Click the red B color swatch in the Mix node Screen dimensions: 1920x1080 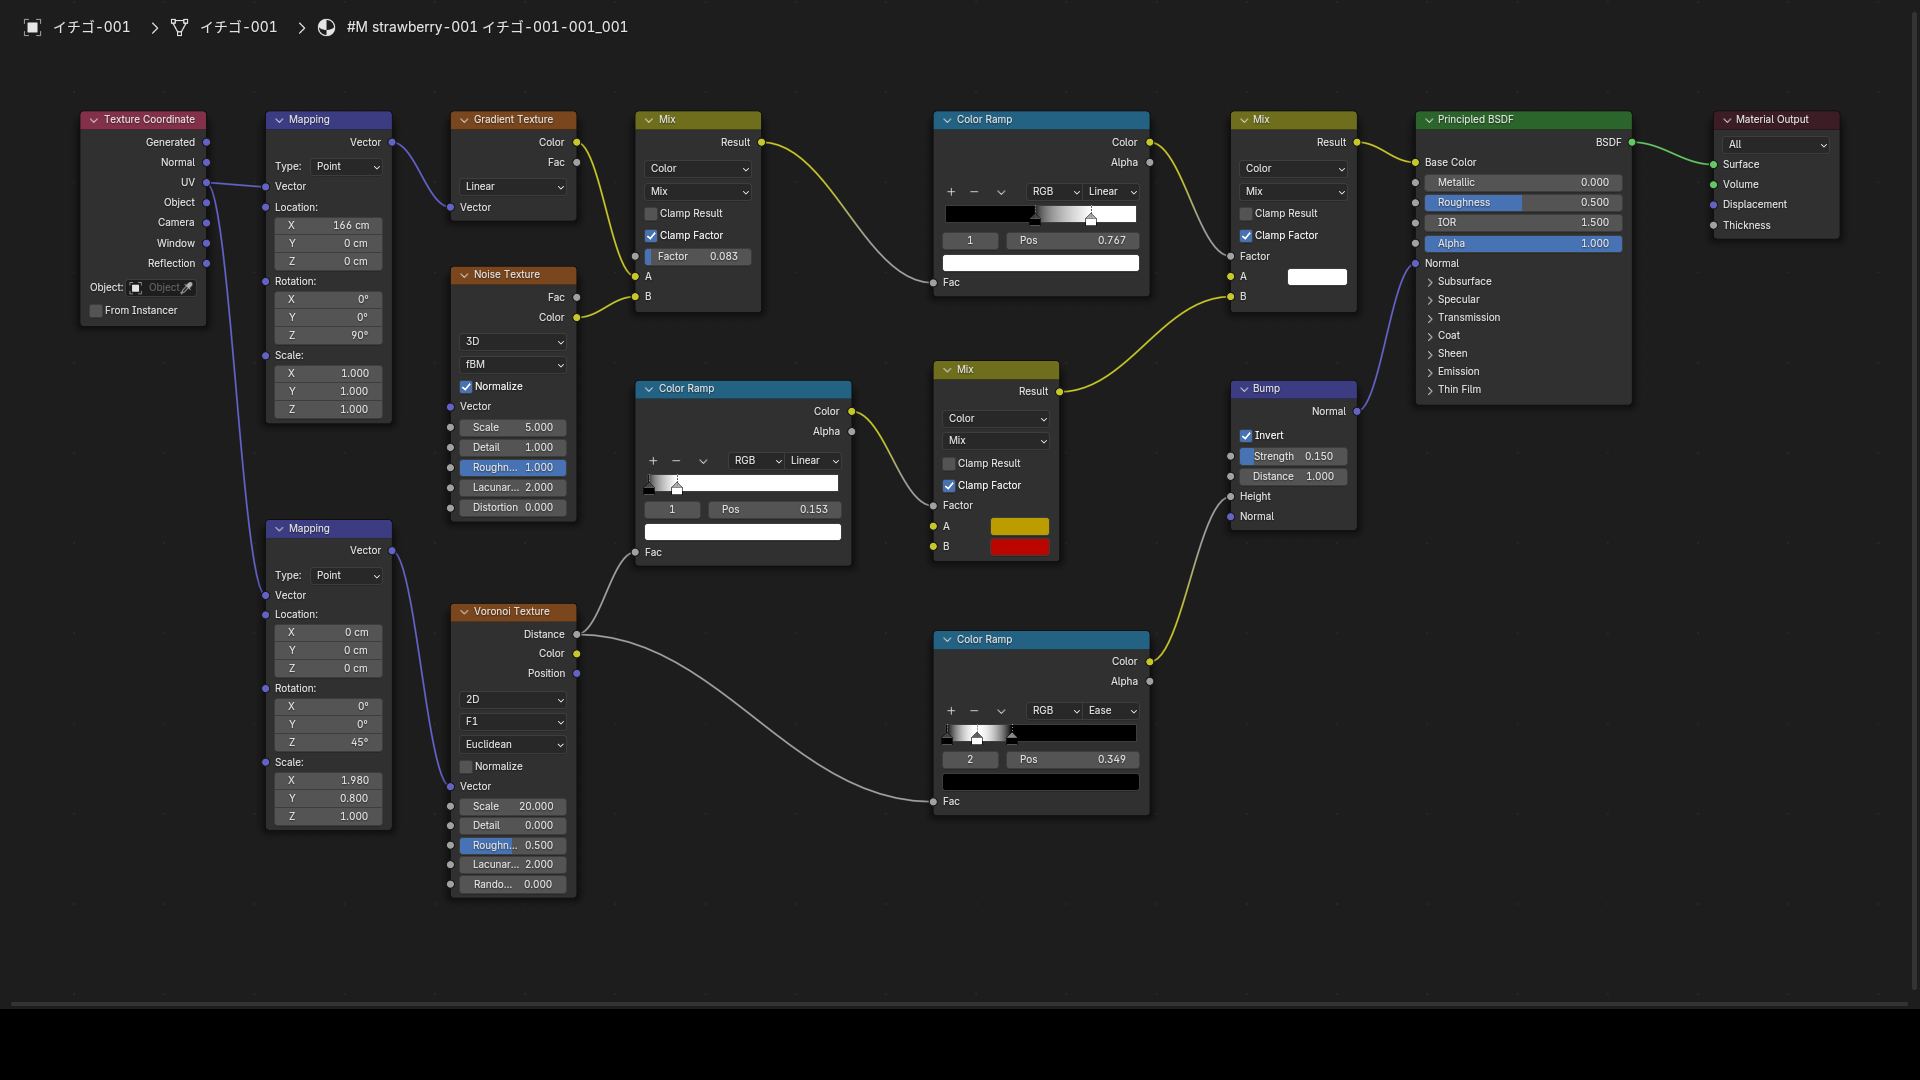point(1020,547)
